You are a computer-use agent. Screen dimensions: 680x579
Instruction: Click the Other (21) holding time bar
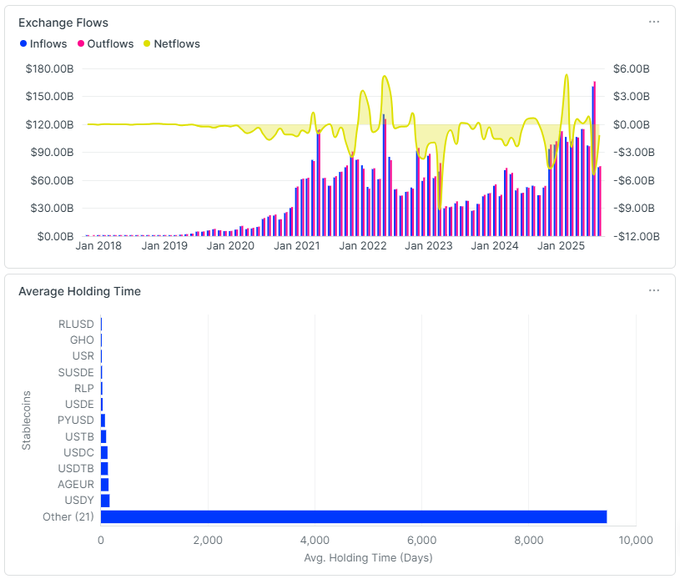pyautogui.click(x=354, y=517)
